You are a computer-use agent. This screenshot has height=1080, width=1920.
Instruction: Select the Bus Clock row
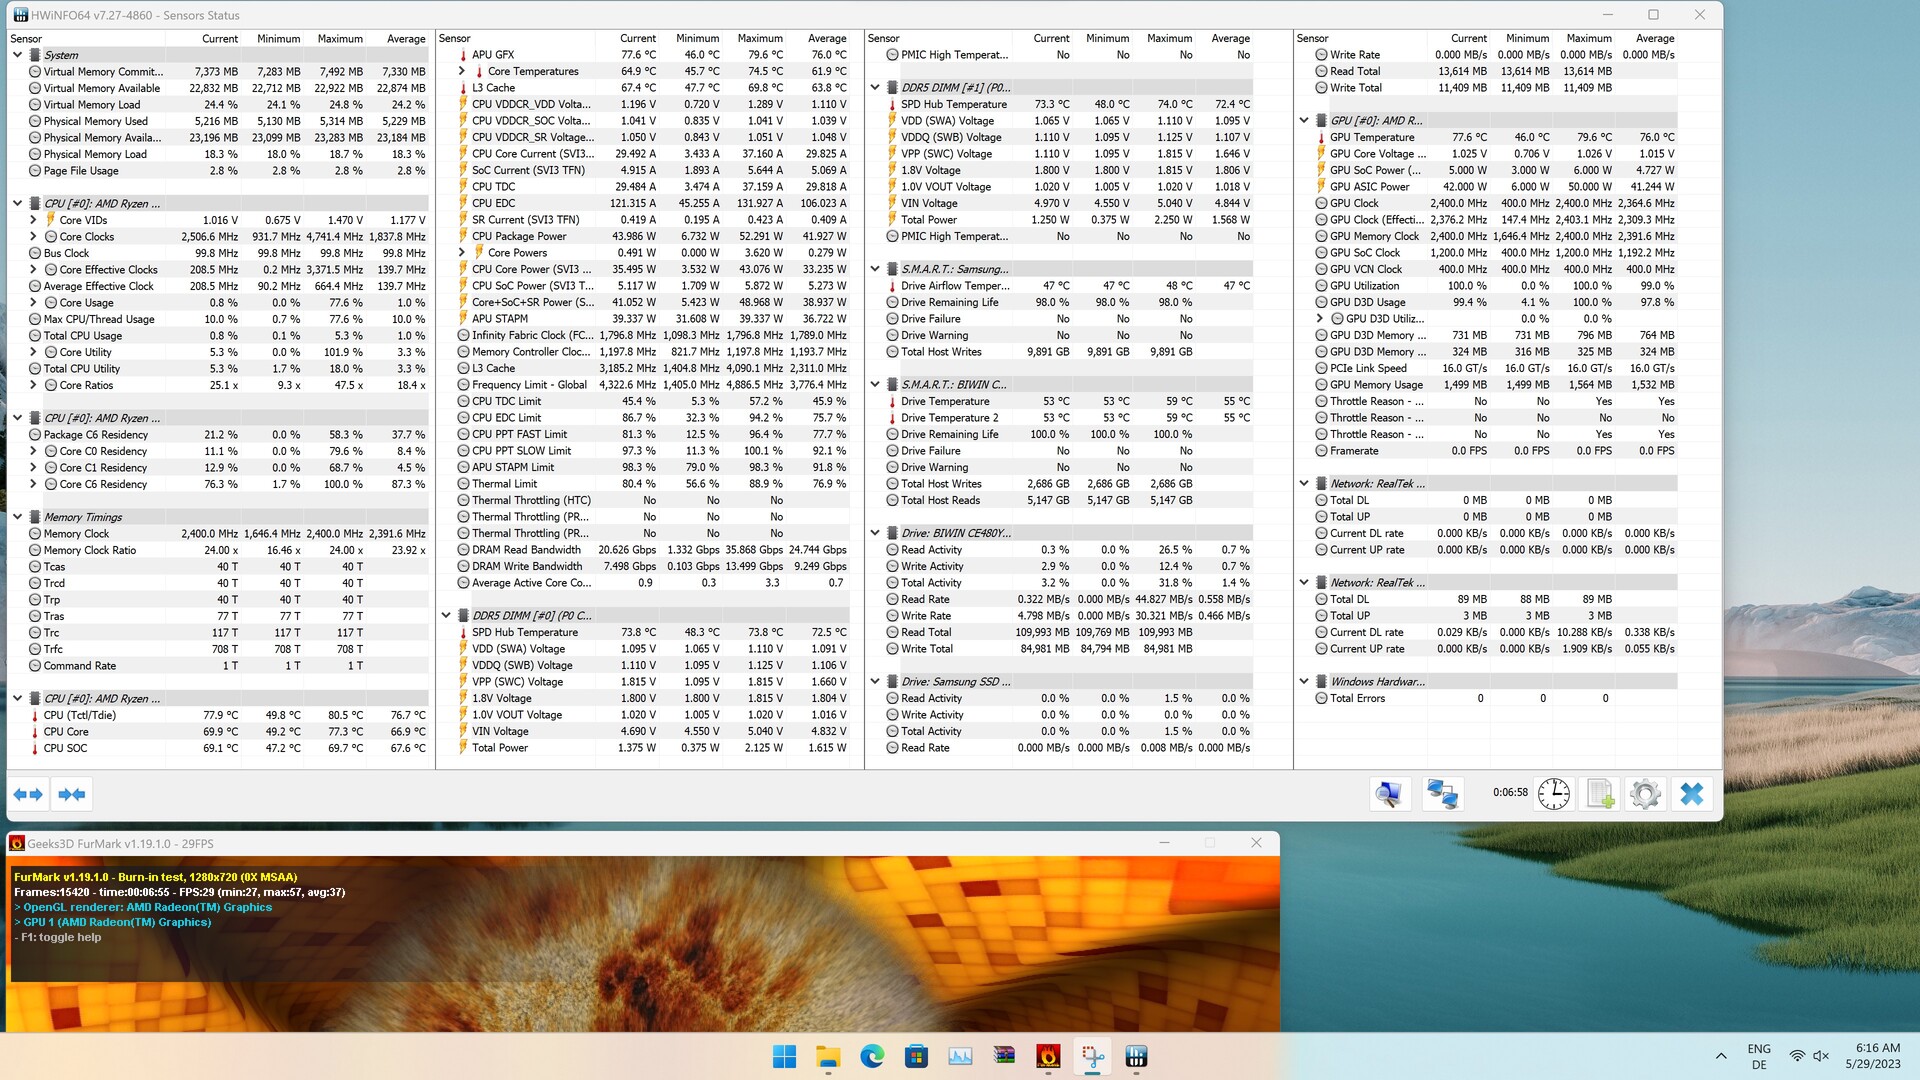pos(219,253)
